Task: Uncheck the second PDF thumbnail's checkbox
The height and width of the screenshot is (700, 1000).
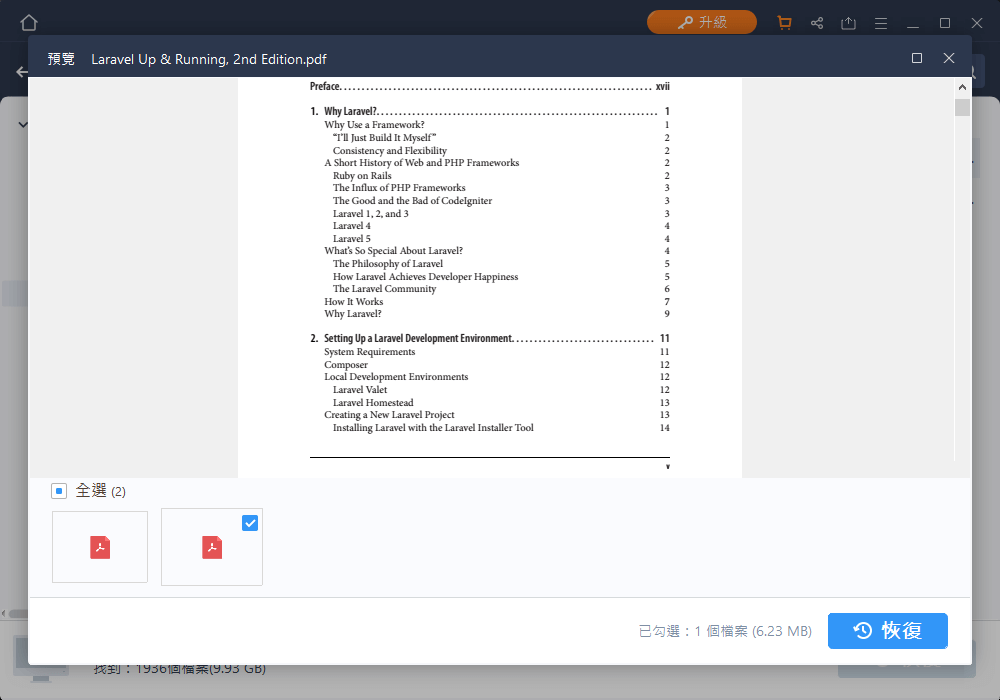Action: point(250,522)
